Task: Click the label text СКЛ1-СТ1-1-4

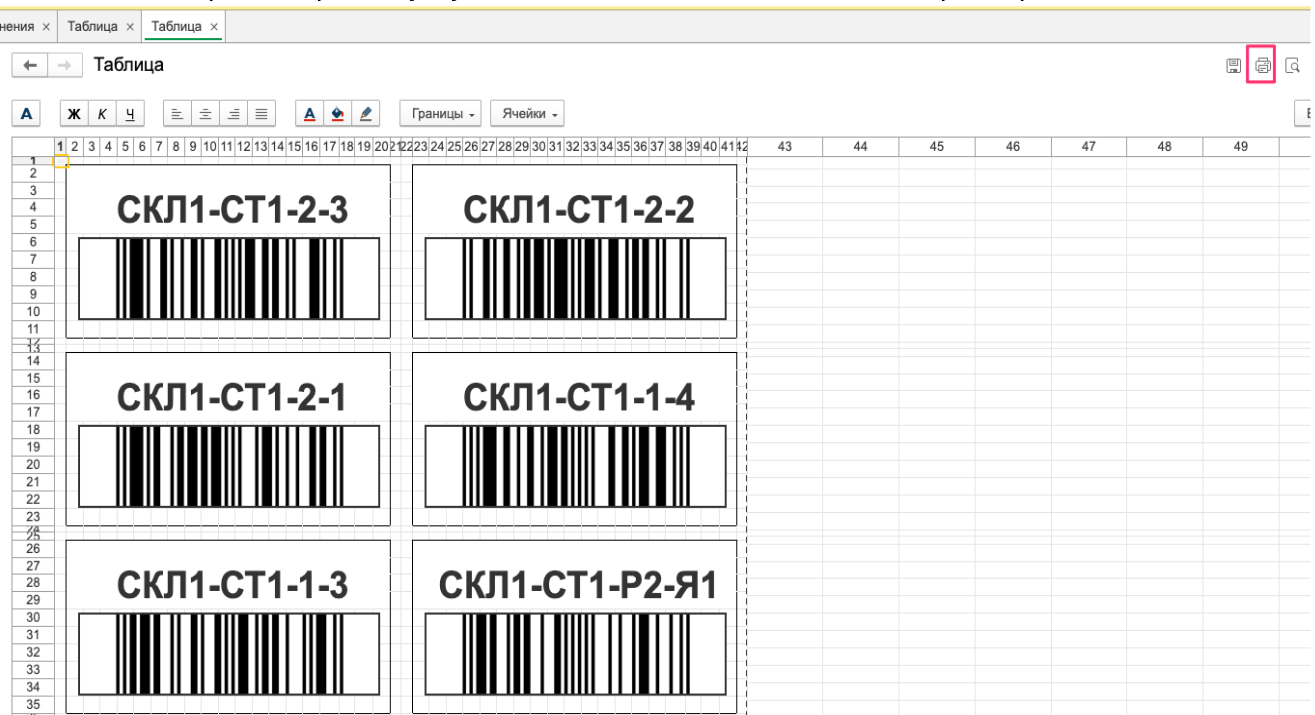Action: click(579, 397)
